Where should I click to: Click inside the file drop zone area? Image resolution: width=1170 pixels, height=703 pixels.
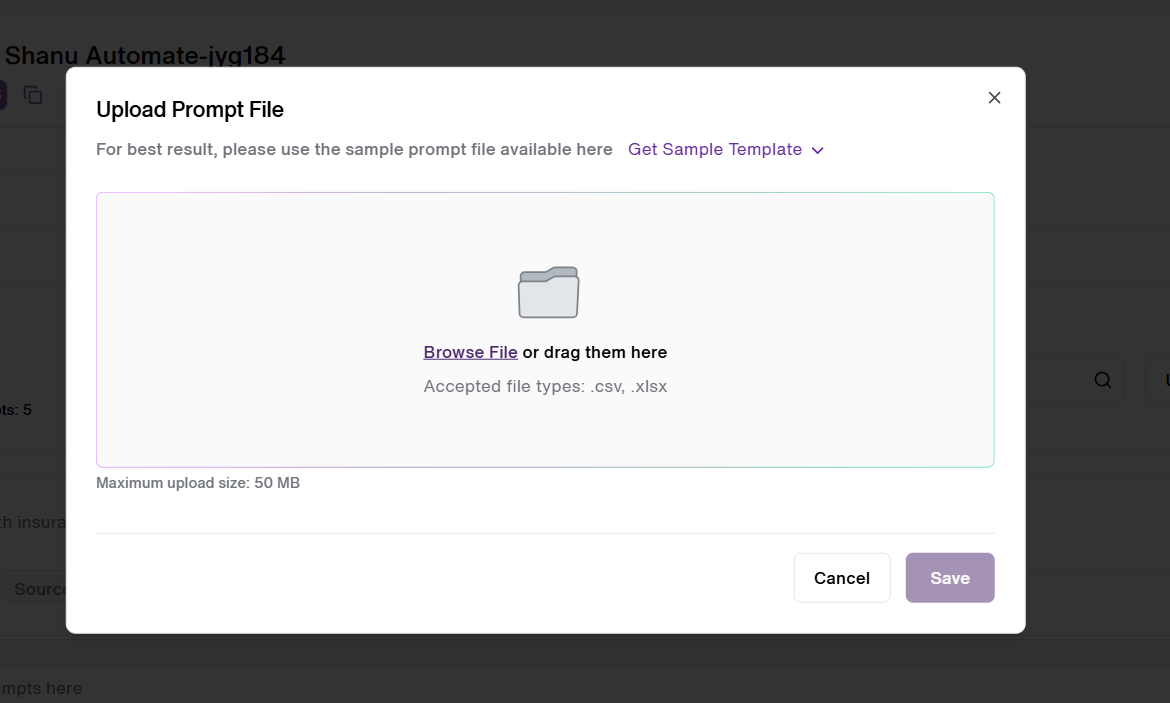tap(545, 330)
